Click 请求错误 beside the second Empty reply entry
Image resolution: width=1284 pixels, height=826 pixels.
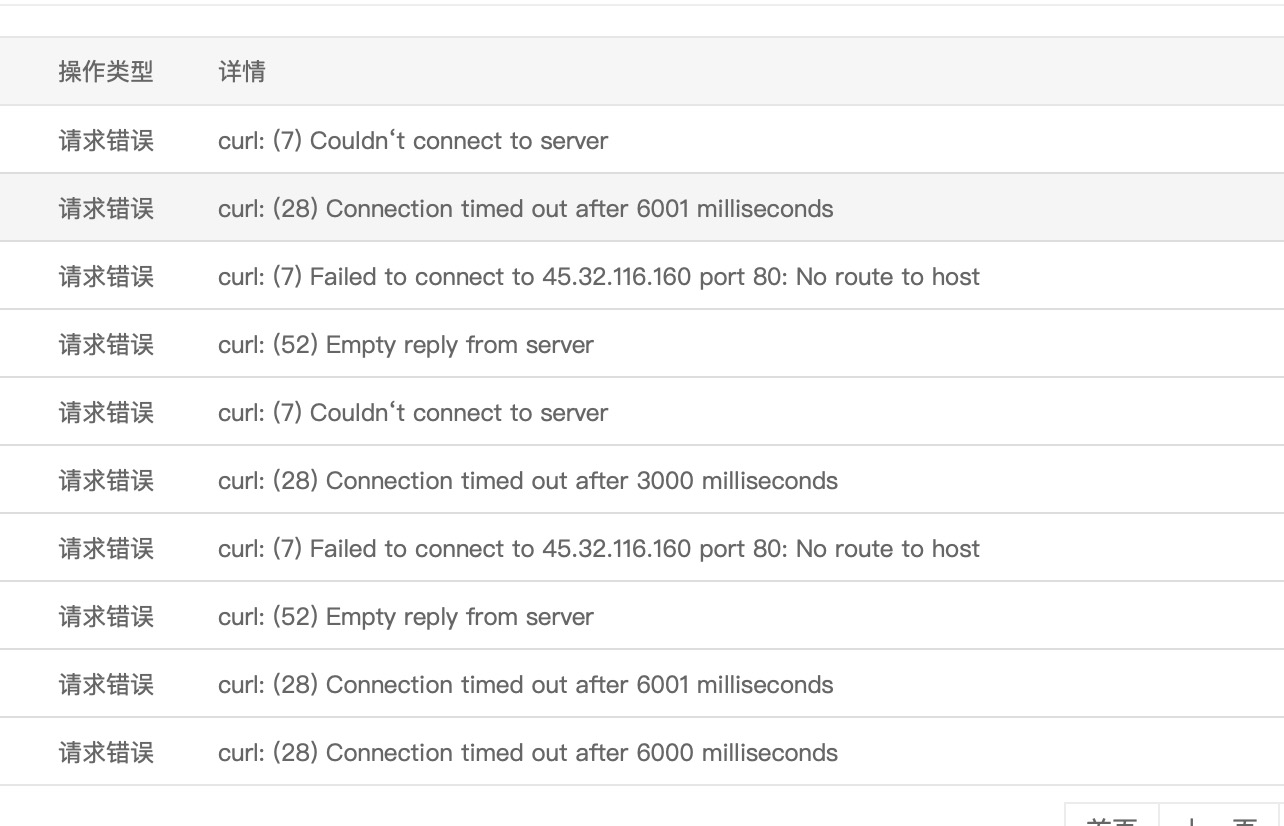tap(106, 617)
